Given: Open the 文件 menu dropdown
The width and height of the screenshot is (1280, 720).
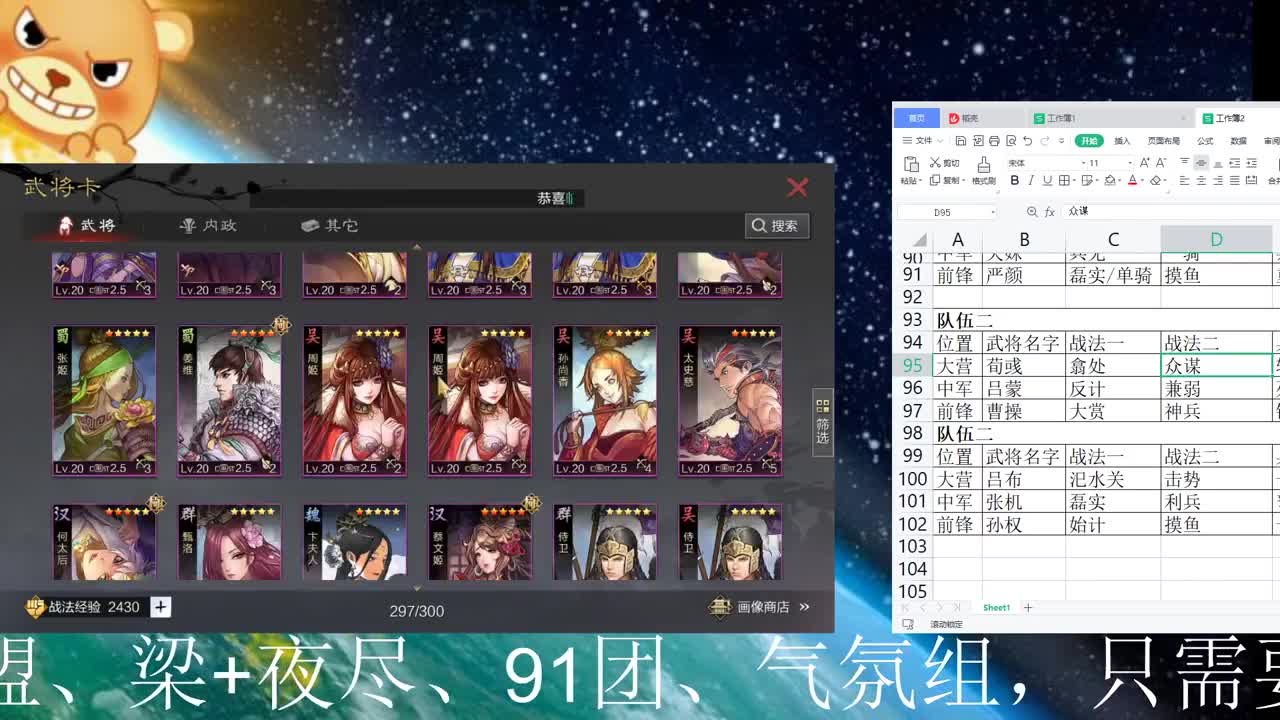Looking at the screenshot, I should click(x=923, y=141).
